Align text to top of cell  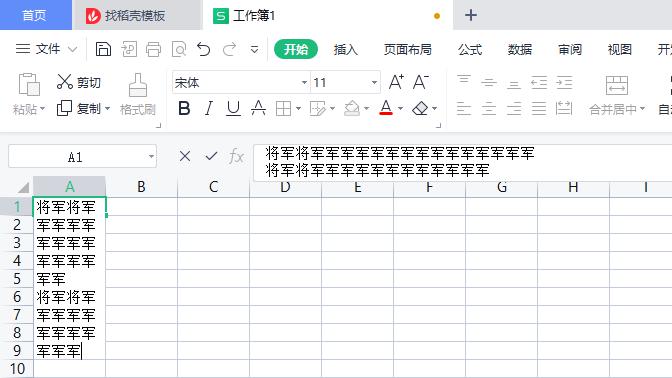(464, 82)
